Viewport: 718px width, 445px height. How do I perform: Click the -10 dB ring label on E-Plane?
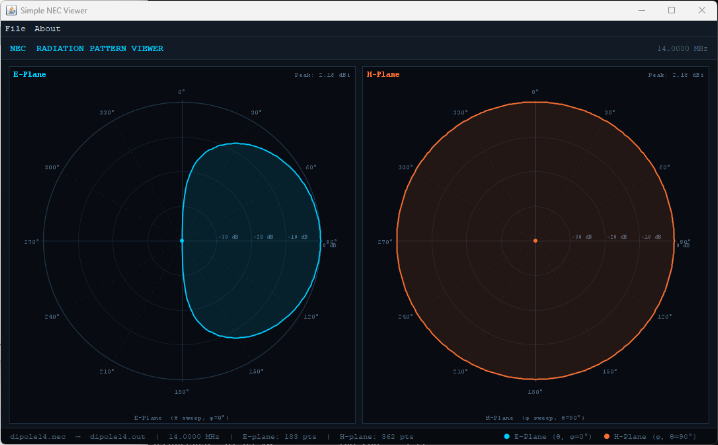[298, 237]
